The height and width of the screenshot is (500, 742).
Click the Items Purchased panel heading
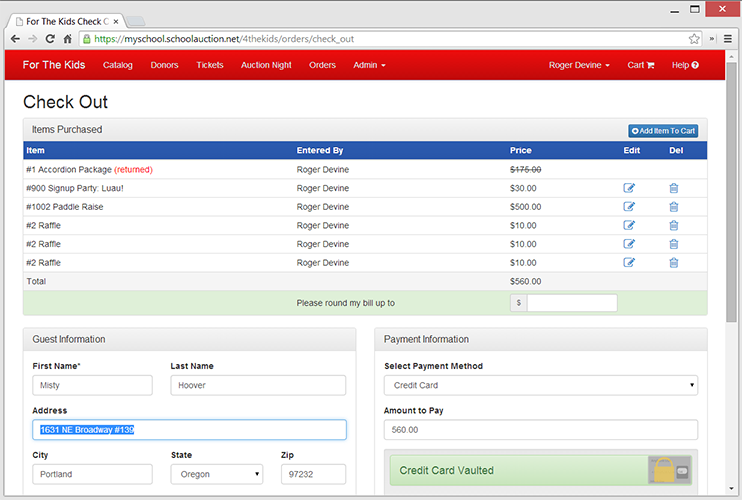tap(67, 130)
